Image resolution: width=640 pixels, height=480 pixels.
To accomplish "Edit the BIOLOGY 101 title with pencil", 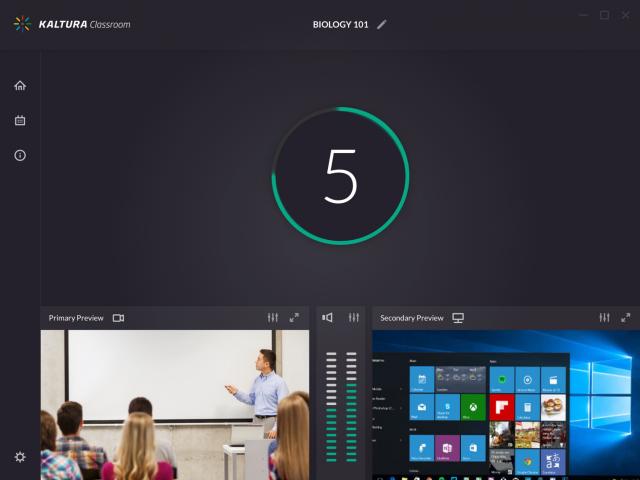I will 382,24.
